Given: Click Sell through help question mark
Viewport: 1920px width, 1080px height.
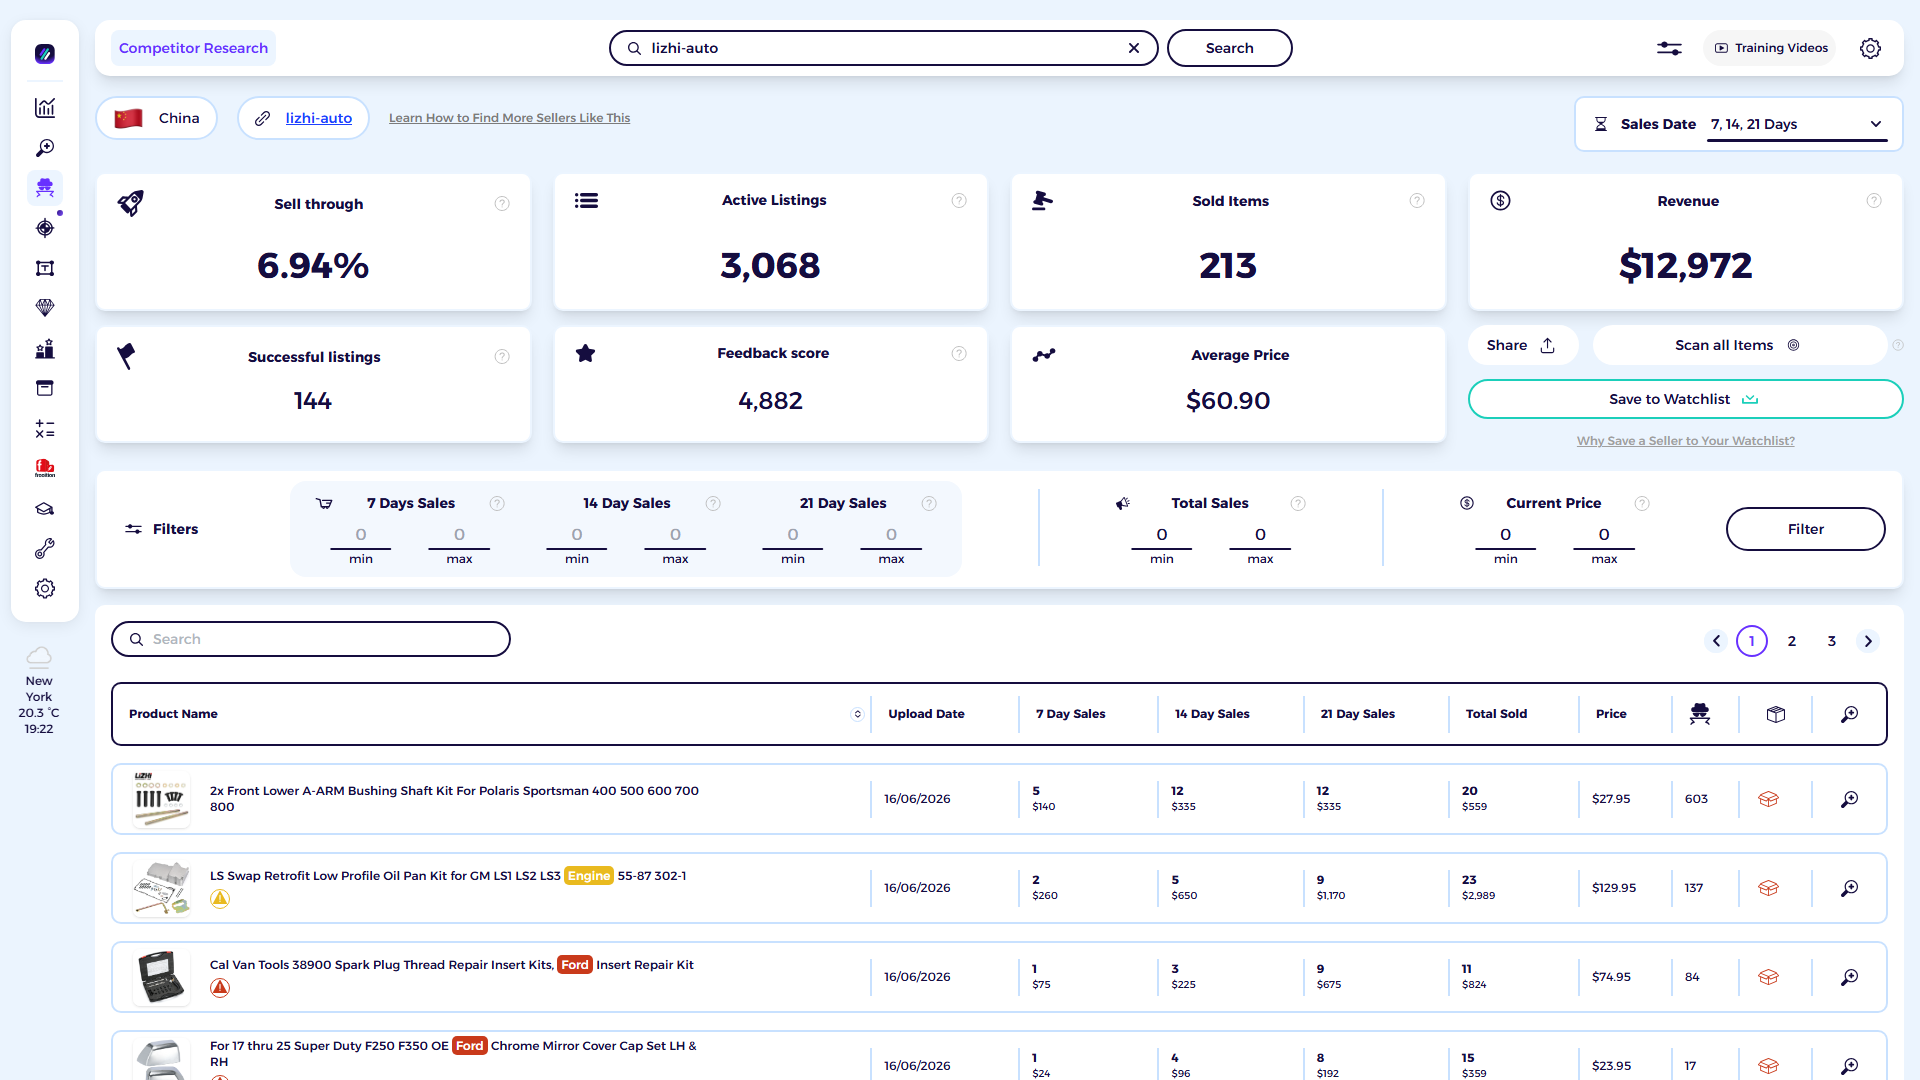Looking at the screenshot, I should 502,204.
